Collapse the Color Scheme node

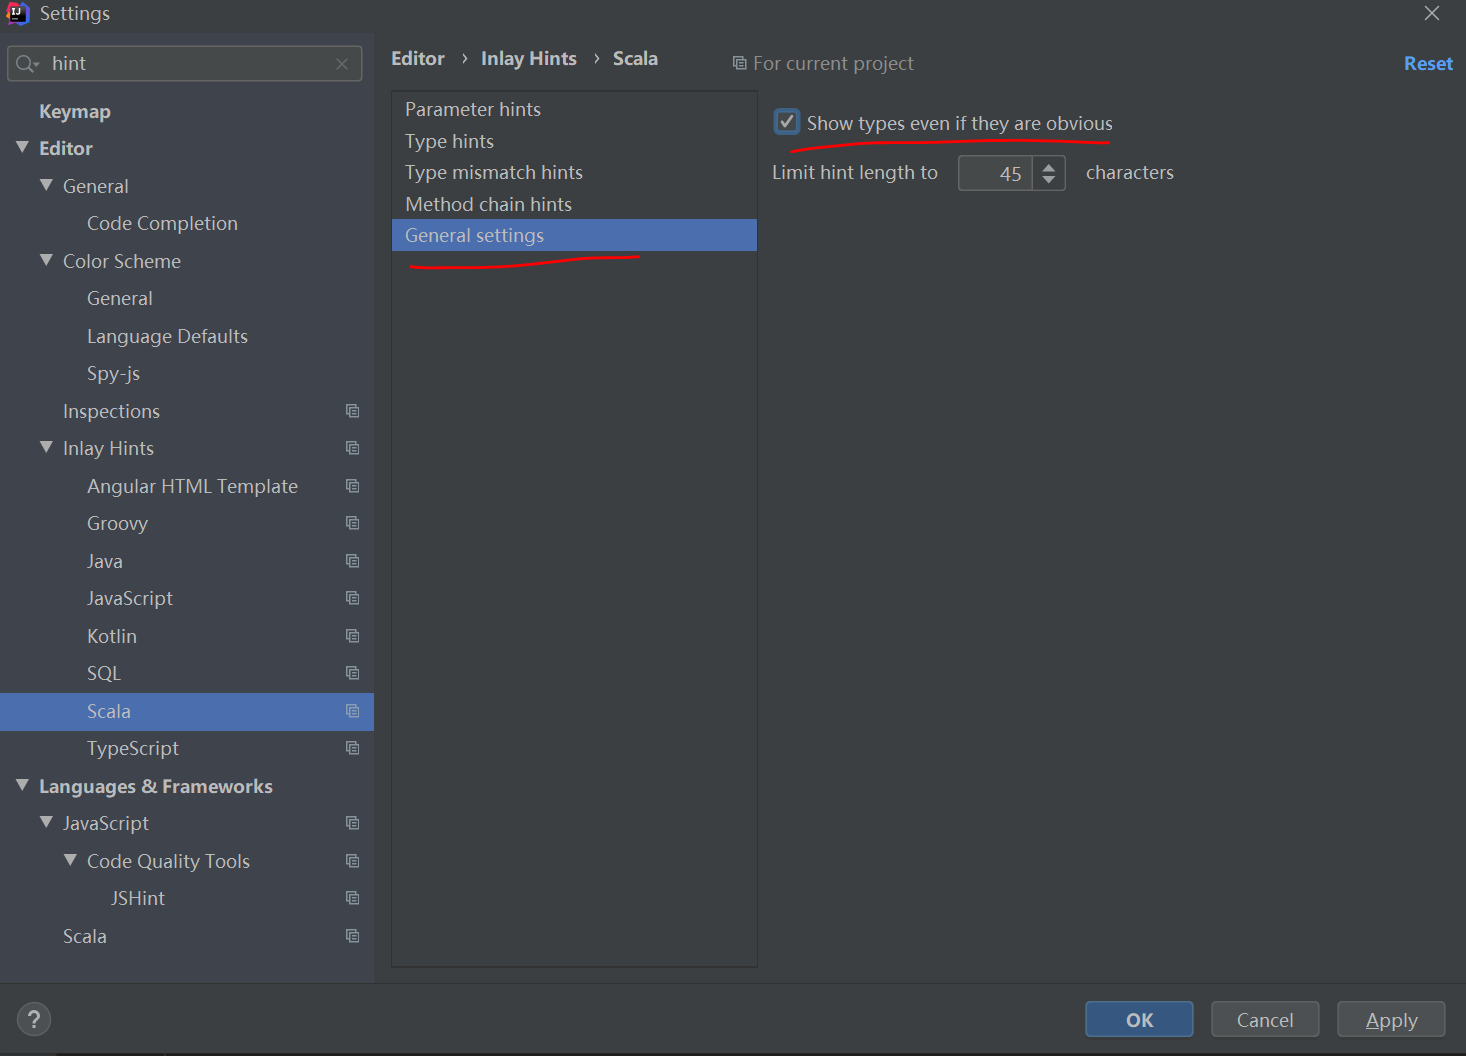tap(46, 260)
